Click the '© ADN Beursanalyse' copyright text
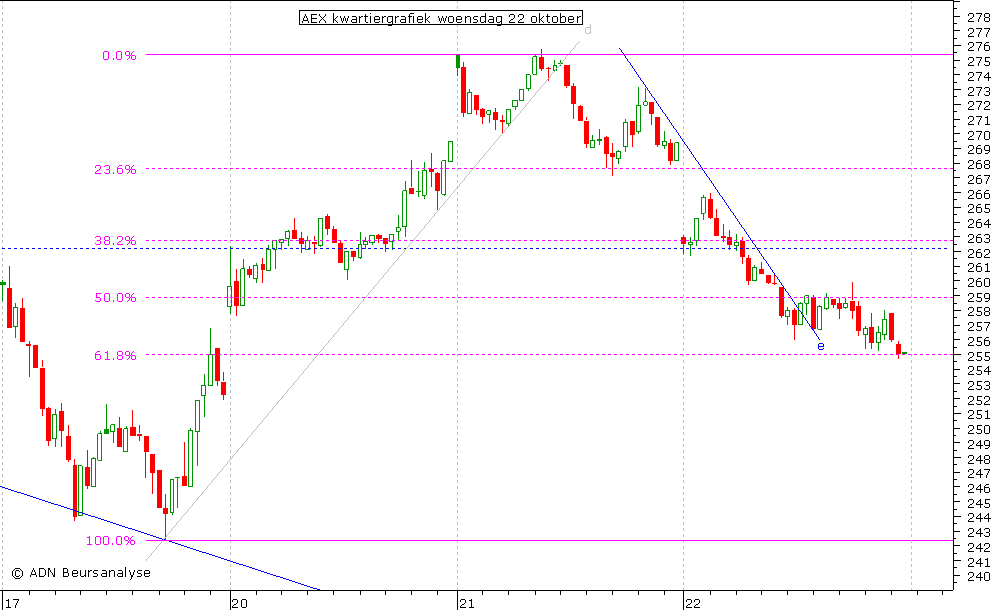The width and height of the screenshot is (994, 610). pos(81,573)
